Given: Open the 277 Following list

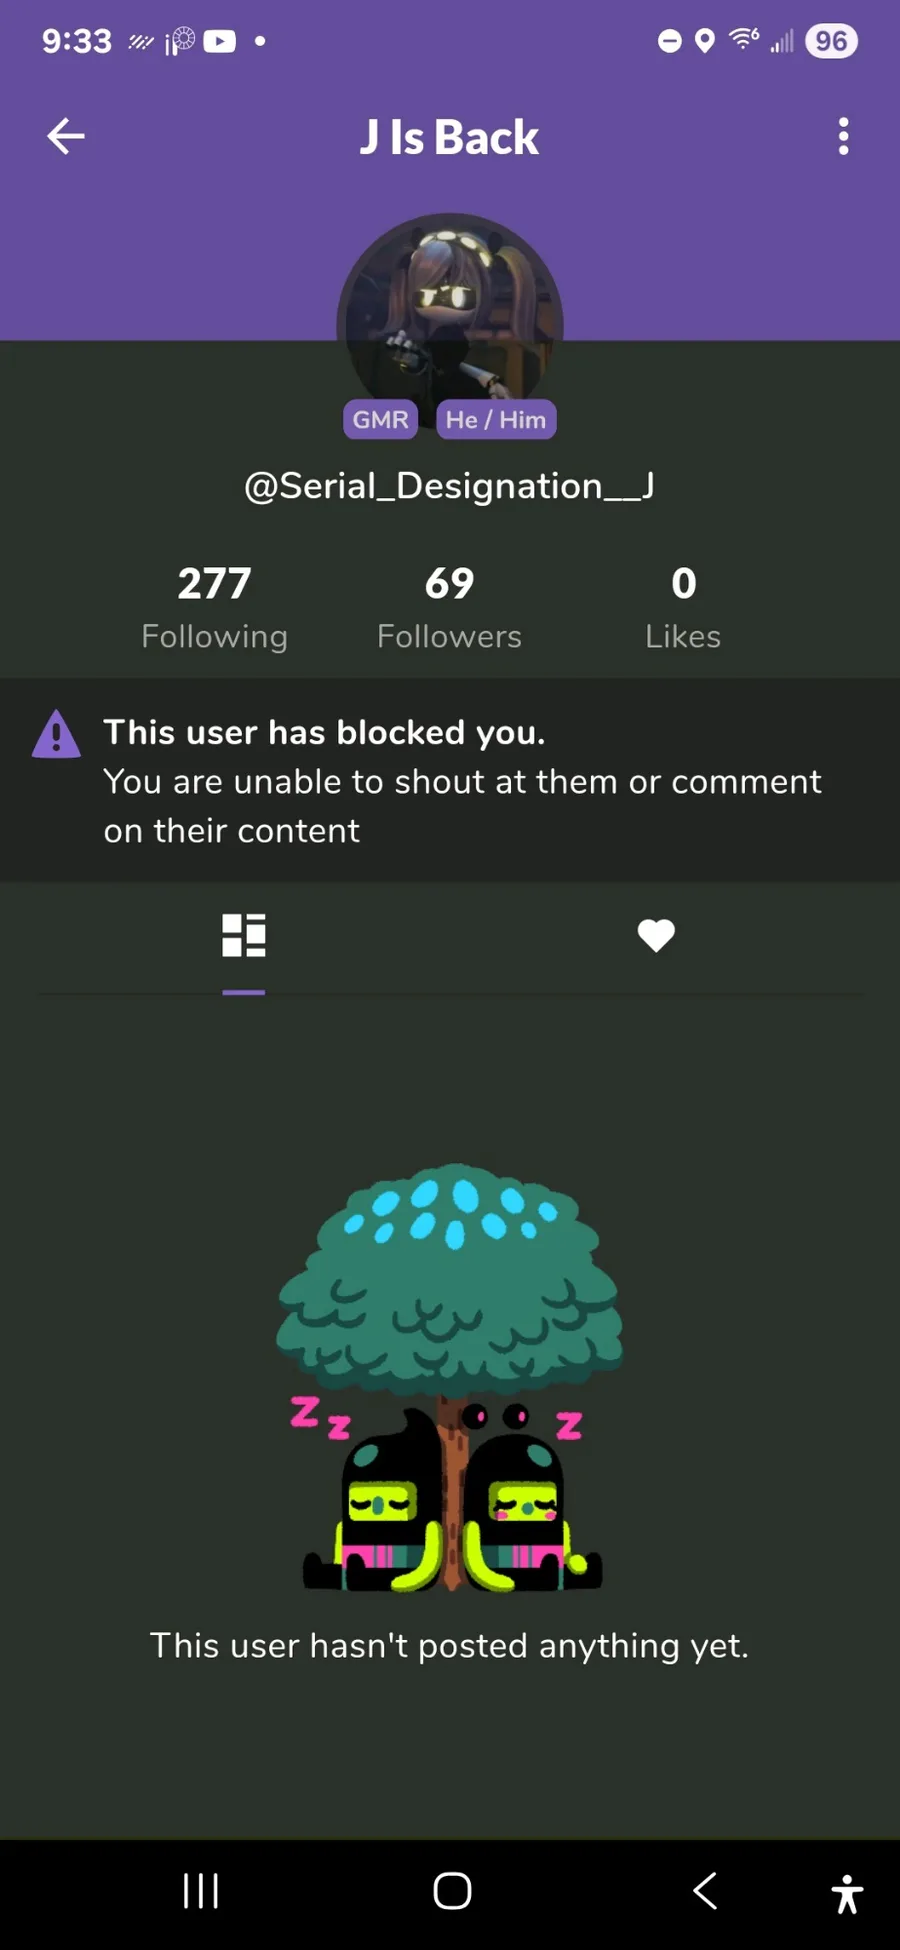Looking at the screenshot, I should click(214, 607).
